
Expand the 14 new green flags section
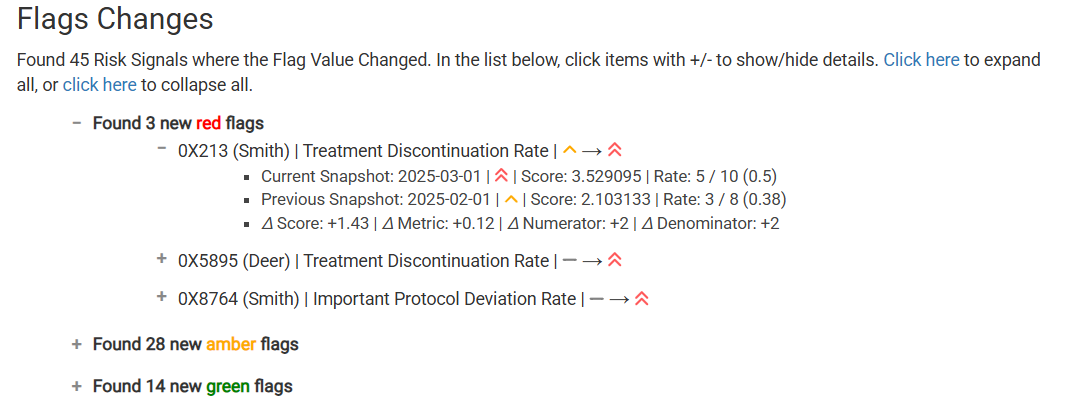[77, 386]
